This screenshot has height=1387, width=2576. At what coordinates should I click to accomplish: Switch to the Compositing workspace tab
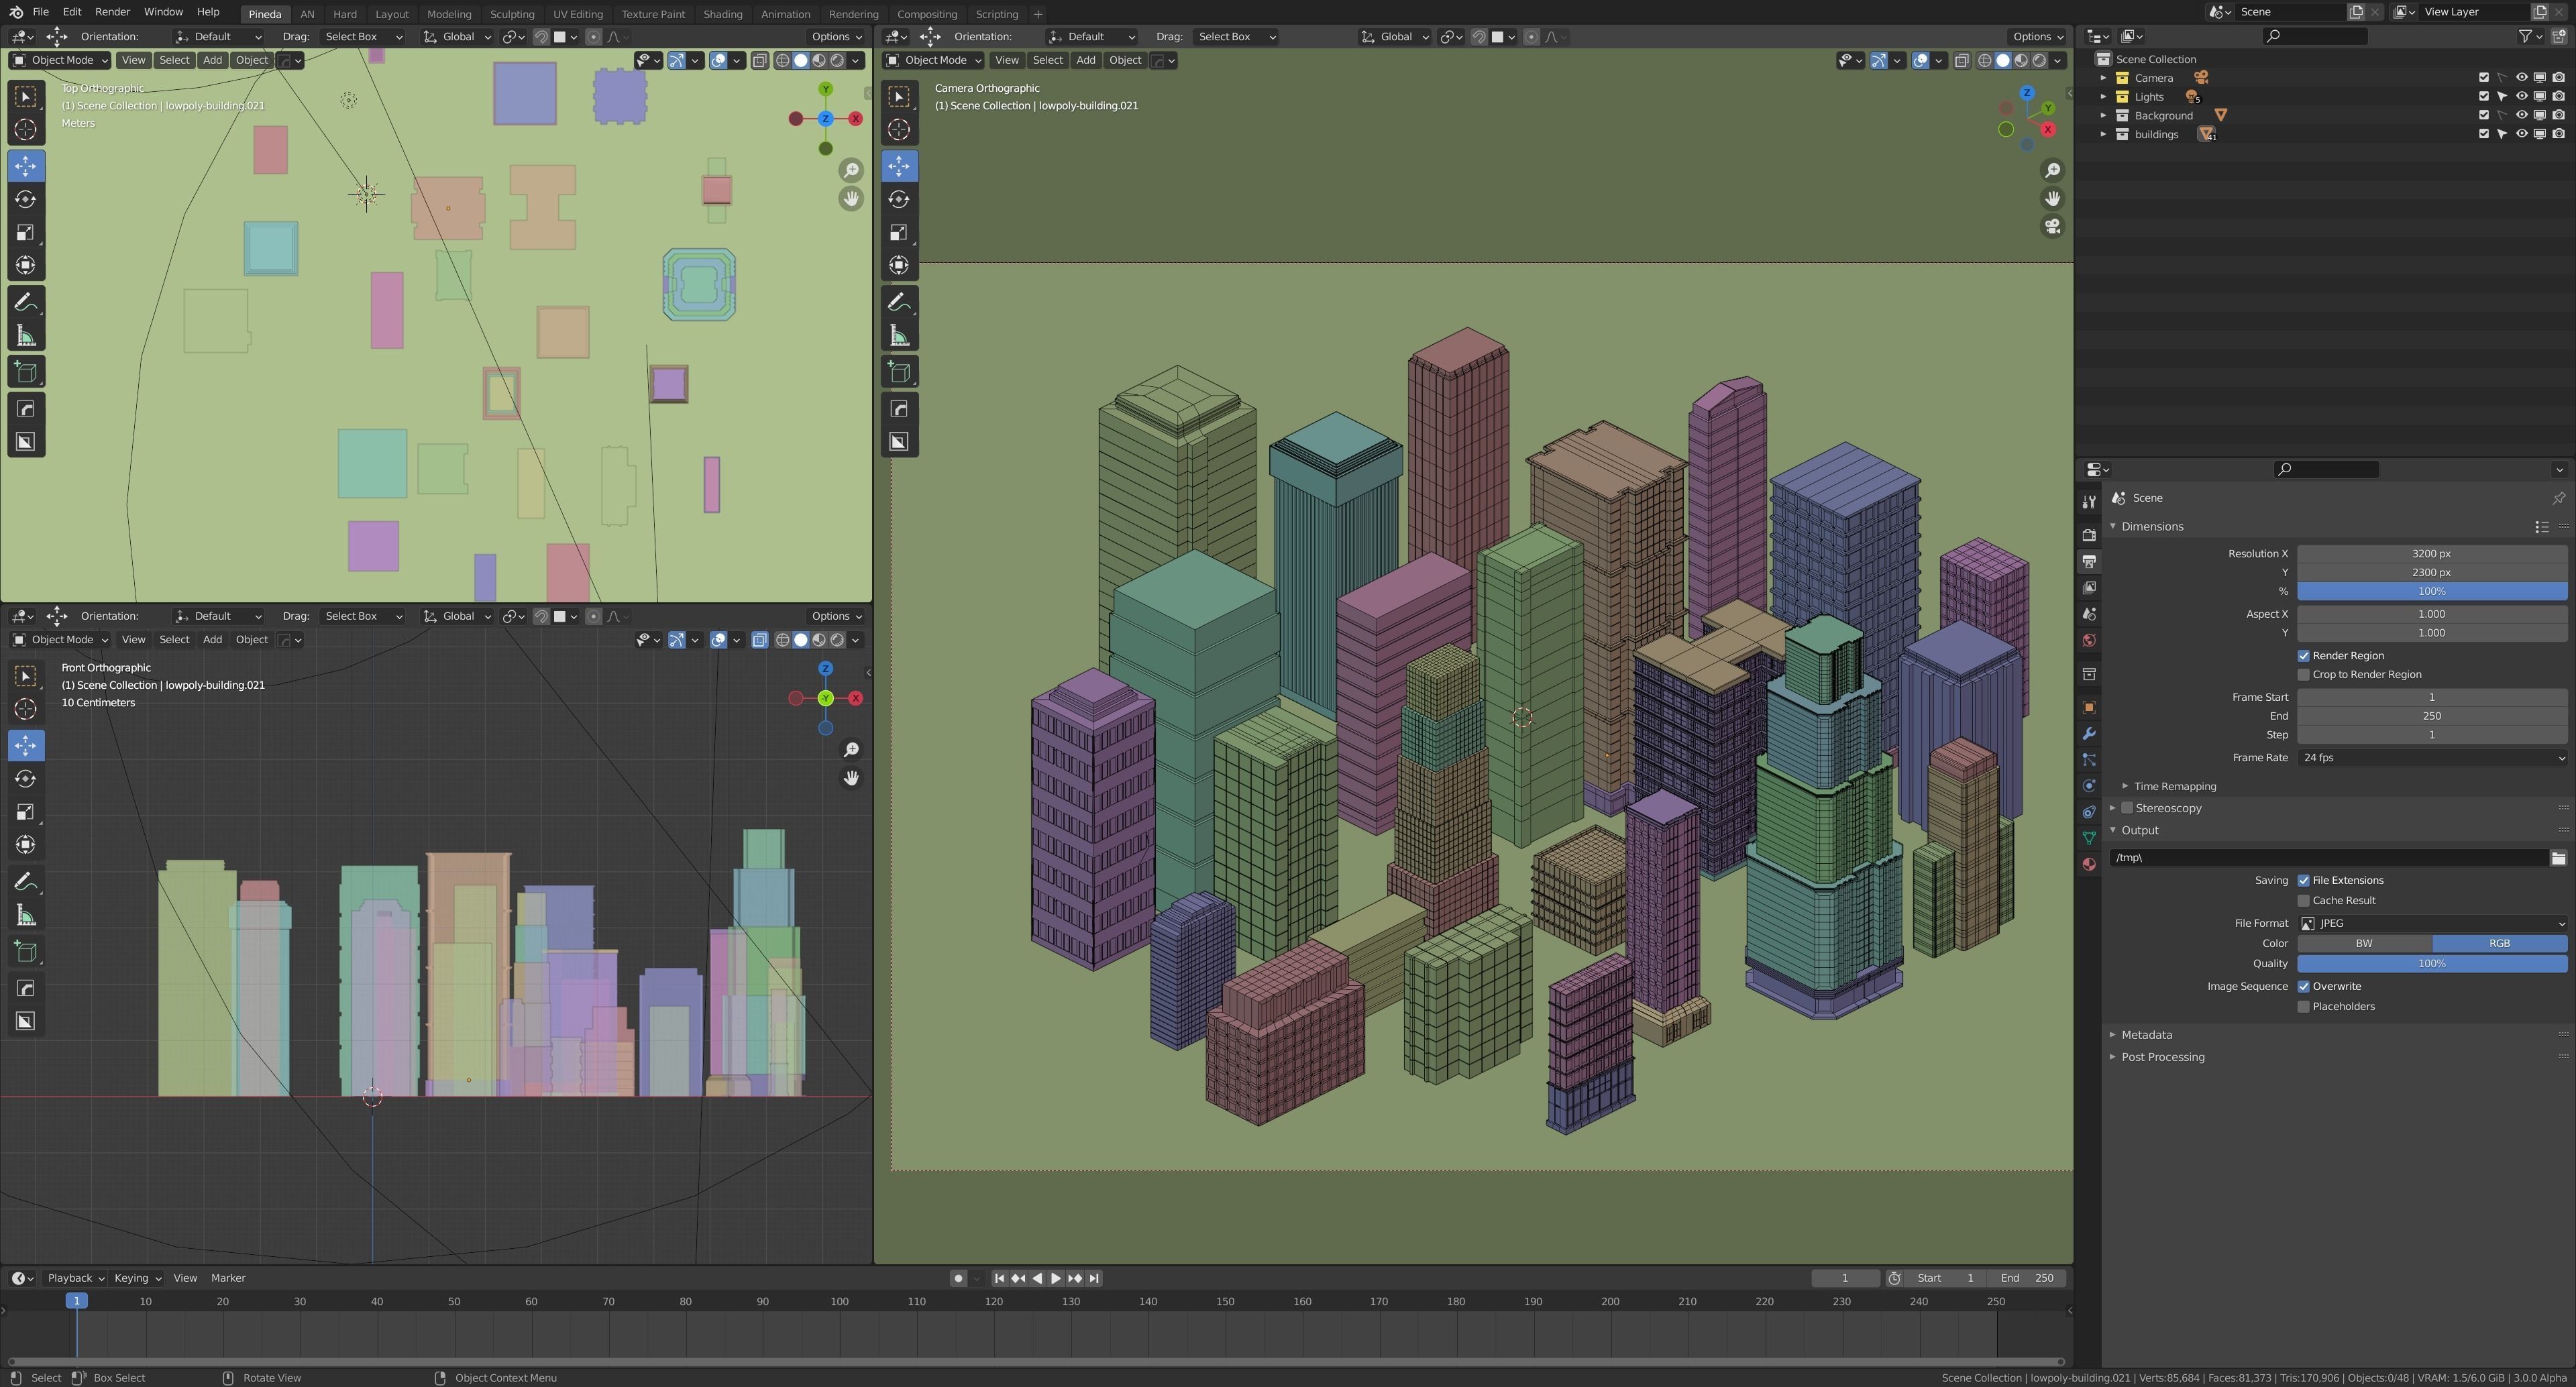point(927,14)
